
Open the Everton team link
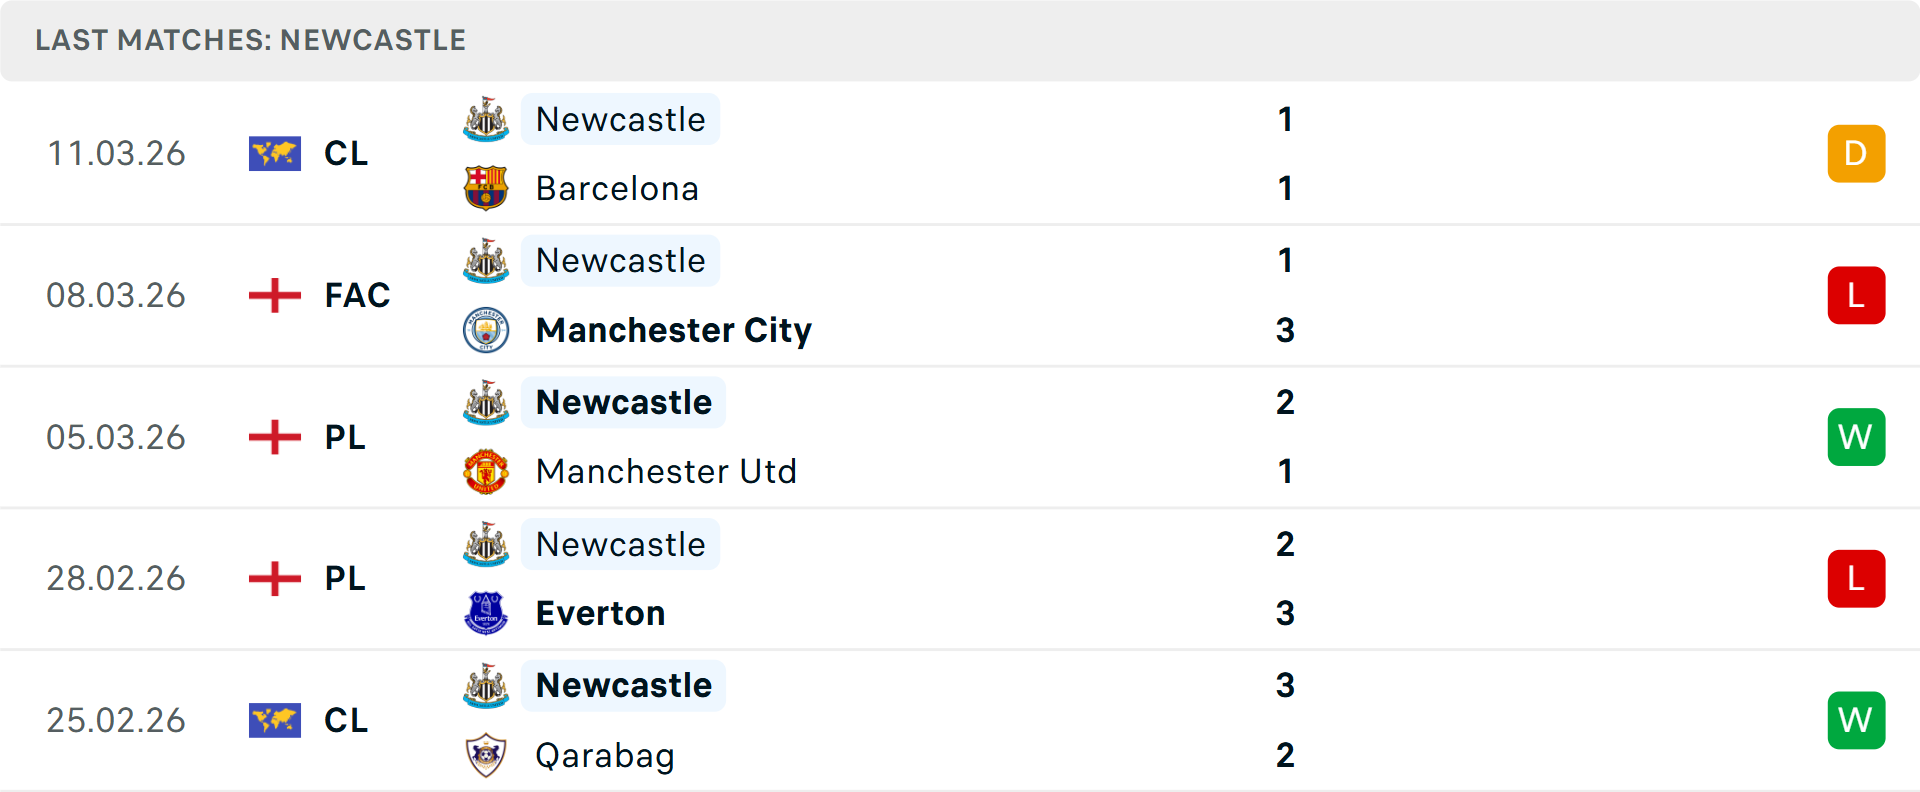[600, 613]
